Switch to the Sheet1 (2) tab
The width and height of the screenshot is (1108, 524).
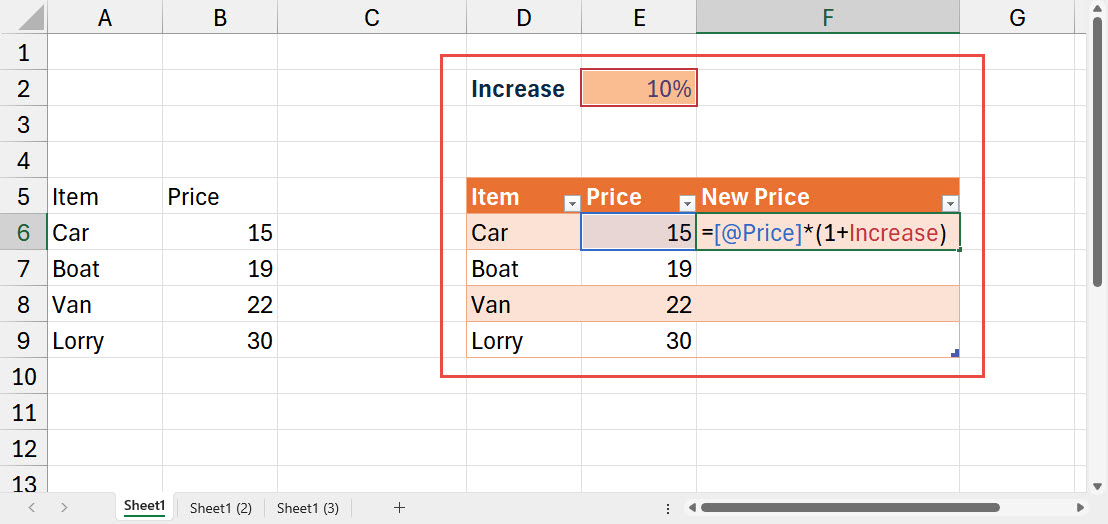220,508
